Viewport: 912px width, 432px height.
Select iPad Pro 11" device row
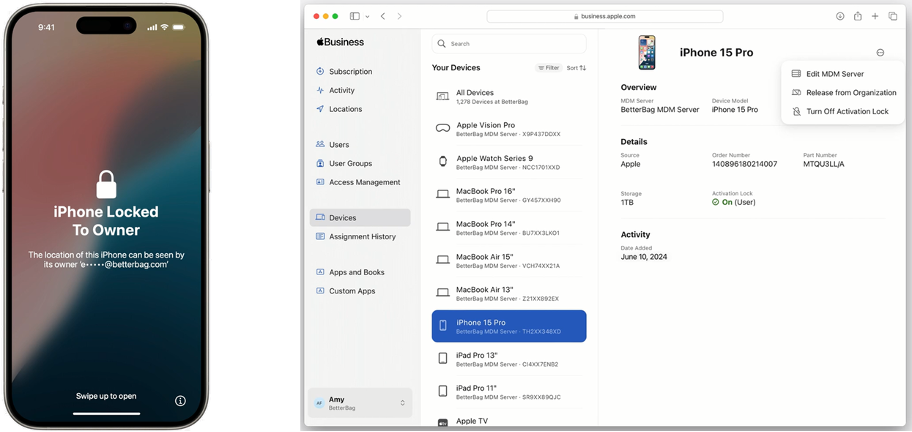[509, 392]
